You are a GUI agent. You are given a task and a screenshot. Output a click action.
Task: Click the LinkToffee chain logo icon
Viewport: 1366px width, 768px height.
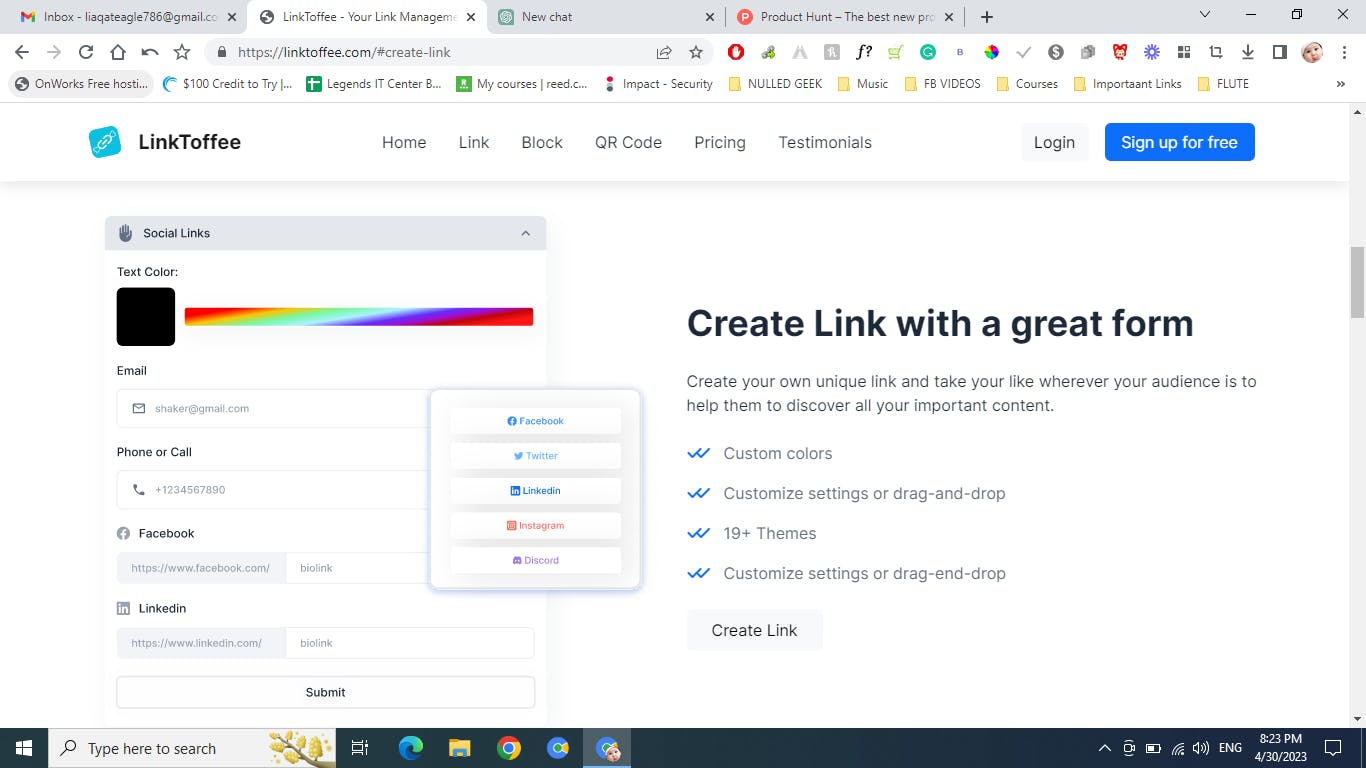(x=105, y=142)
